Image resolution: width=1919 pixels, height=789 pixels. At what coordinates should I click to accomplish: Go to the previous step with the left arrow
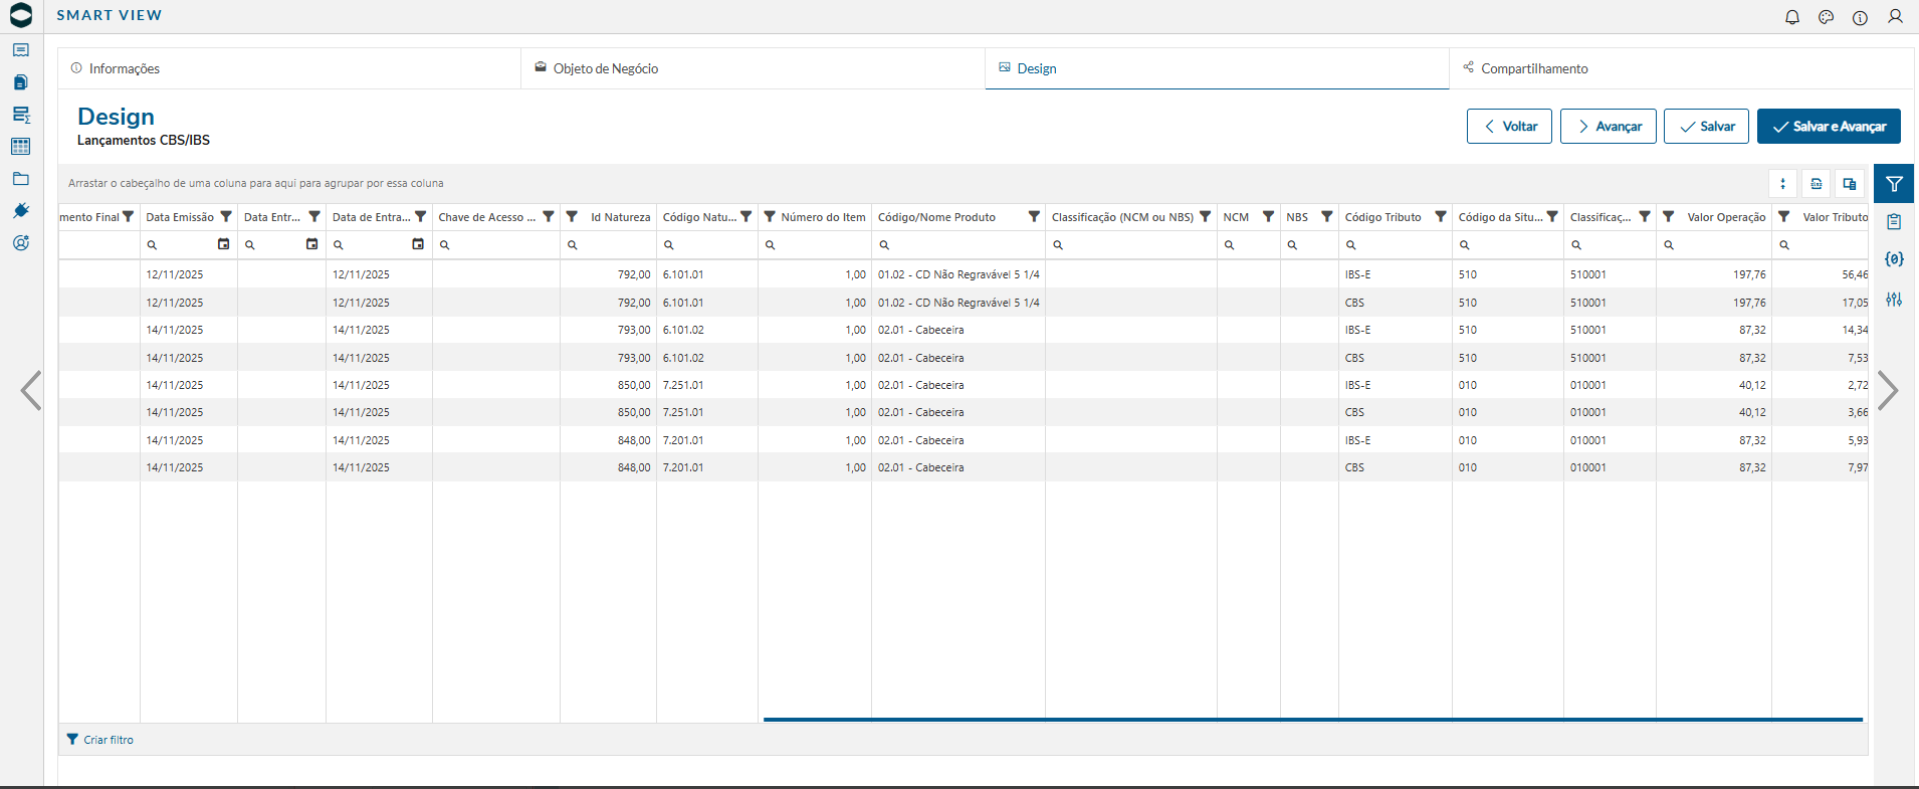31,391
